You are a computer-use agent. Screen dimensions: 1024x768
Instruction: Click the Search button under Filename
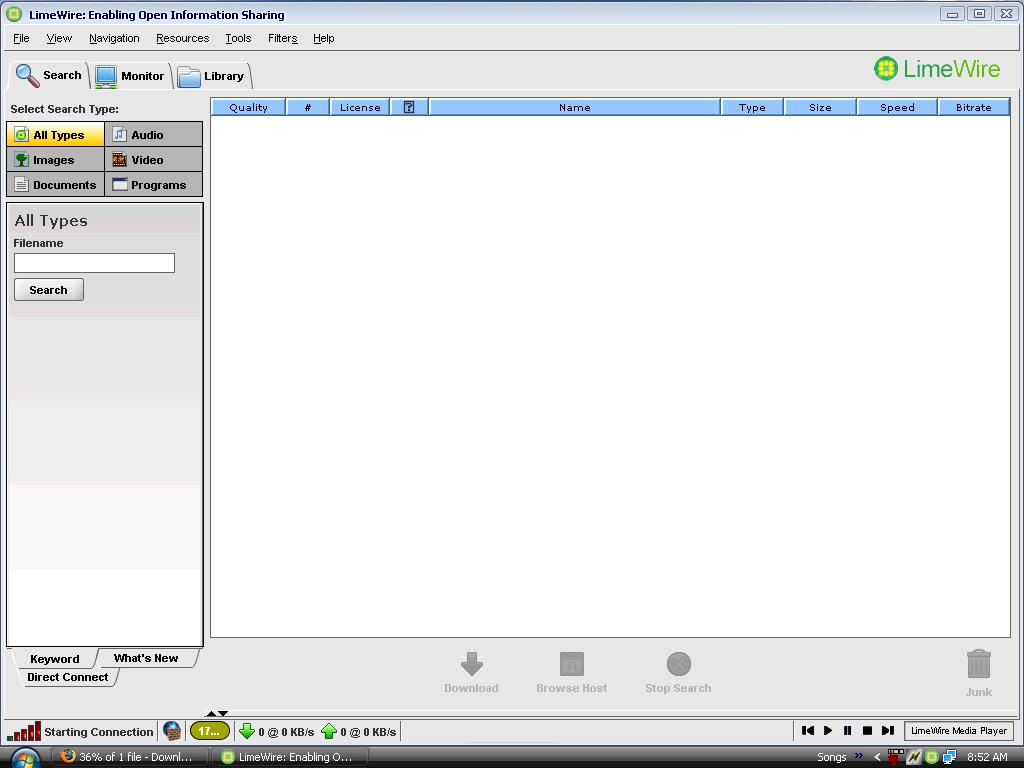pyautogui.click(x=49, y=290)
